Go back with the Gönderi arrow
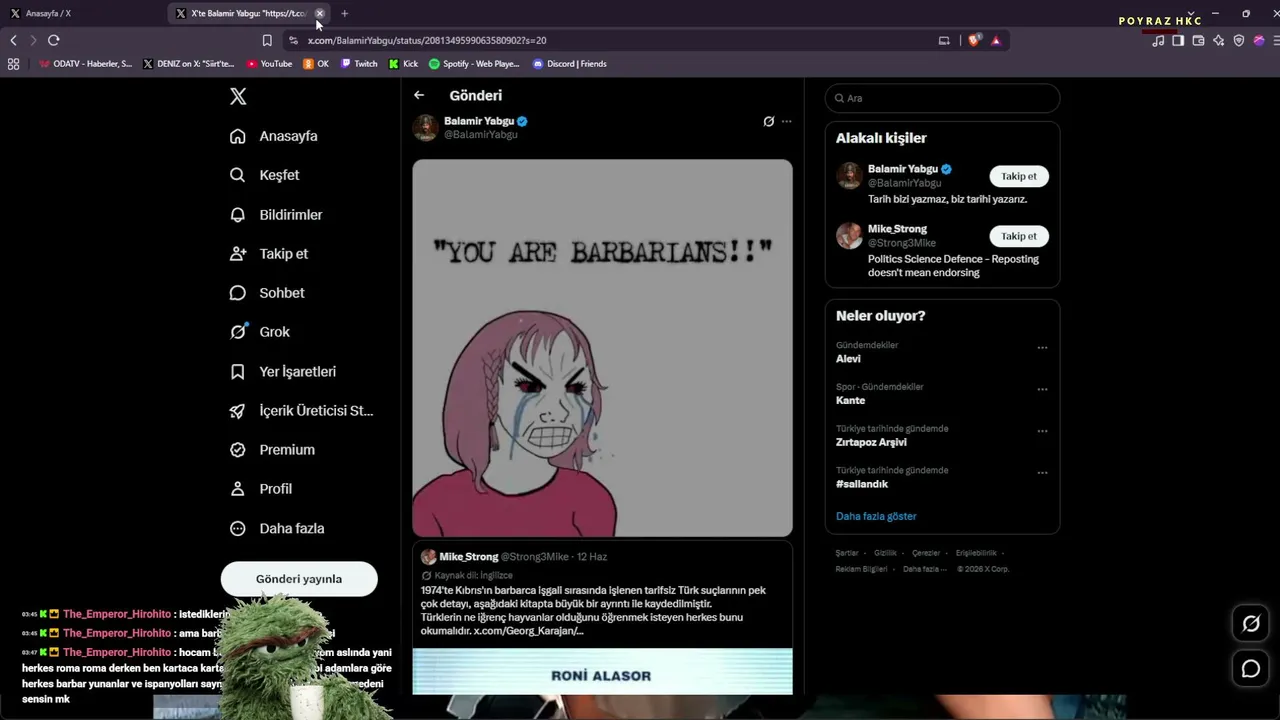Image resolution: width=1280 pixels, height=720 pixels. pos(419,95)
